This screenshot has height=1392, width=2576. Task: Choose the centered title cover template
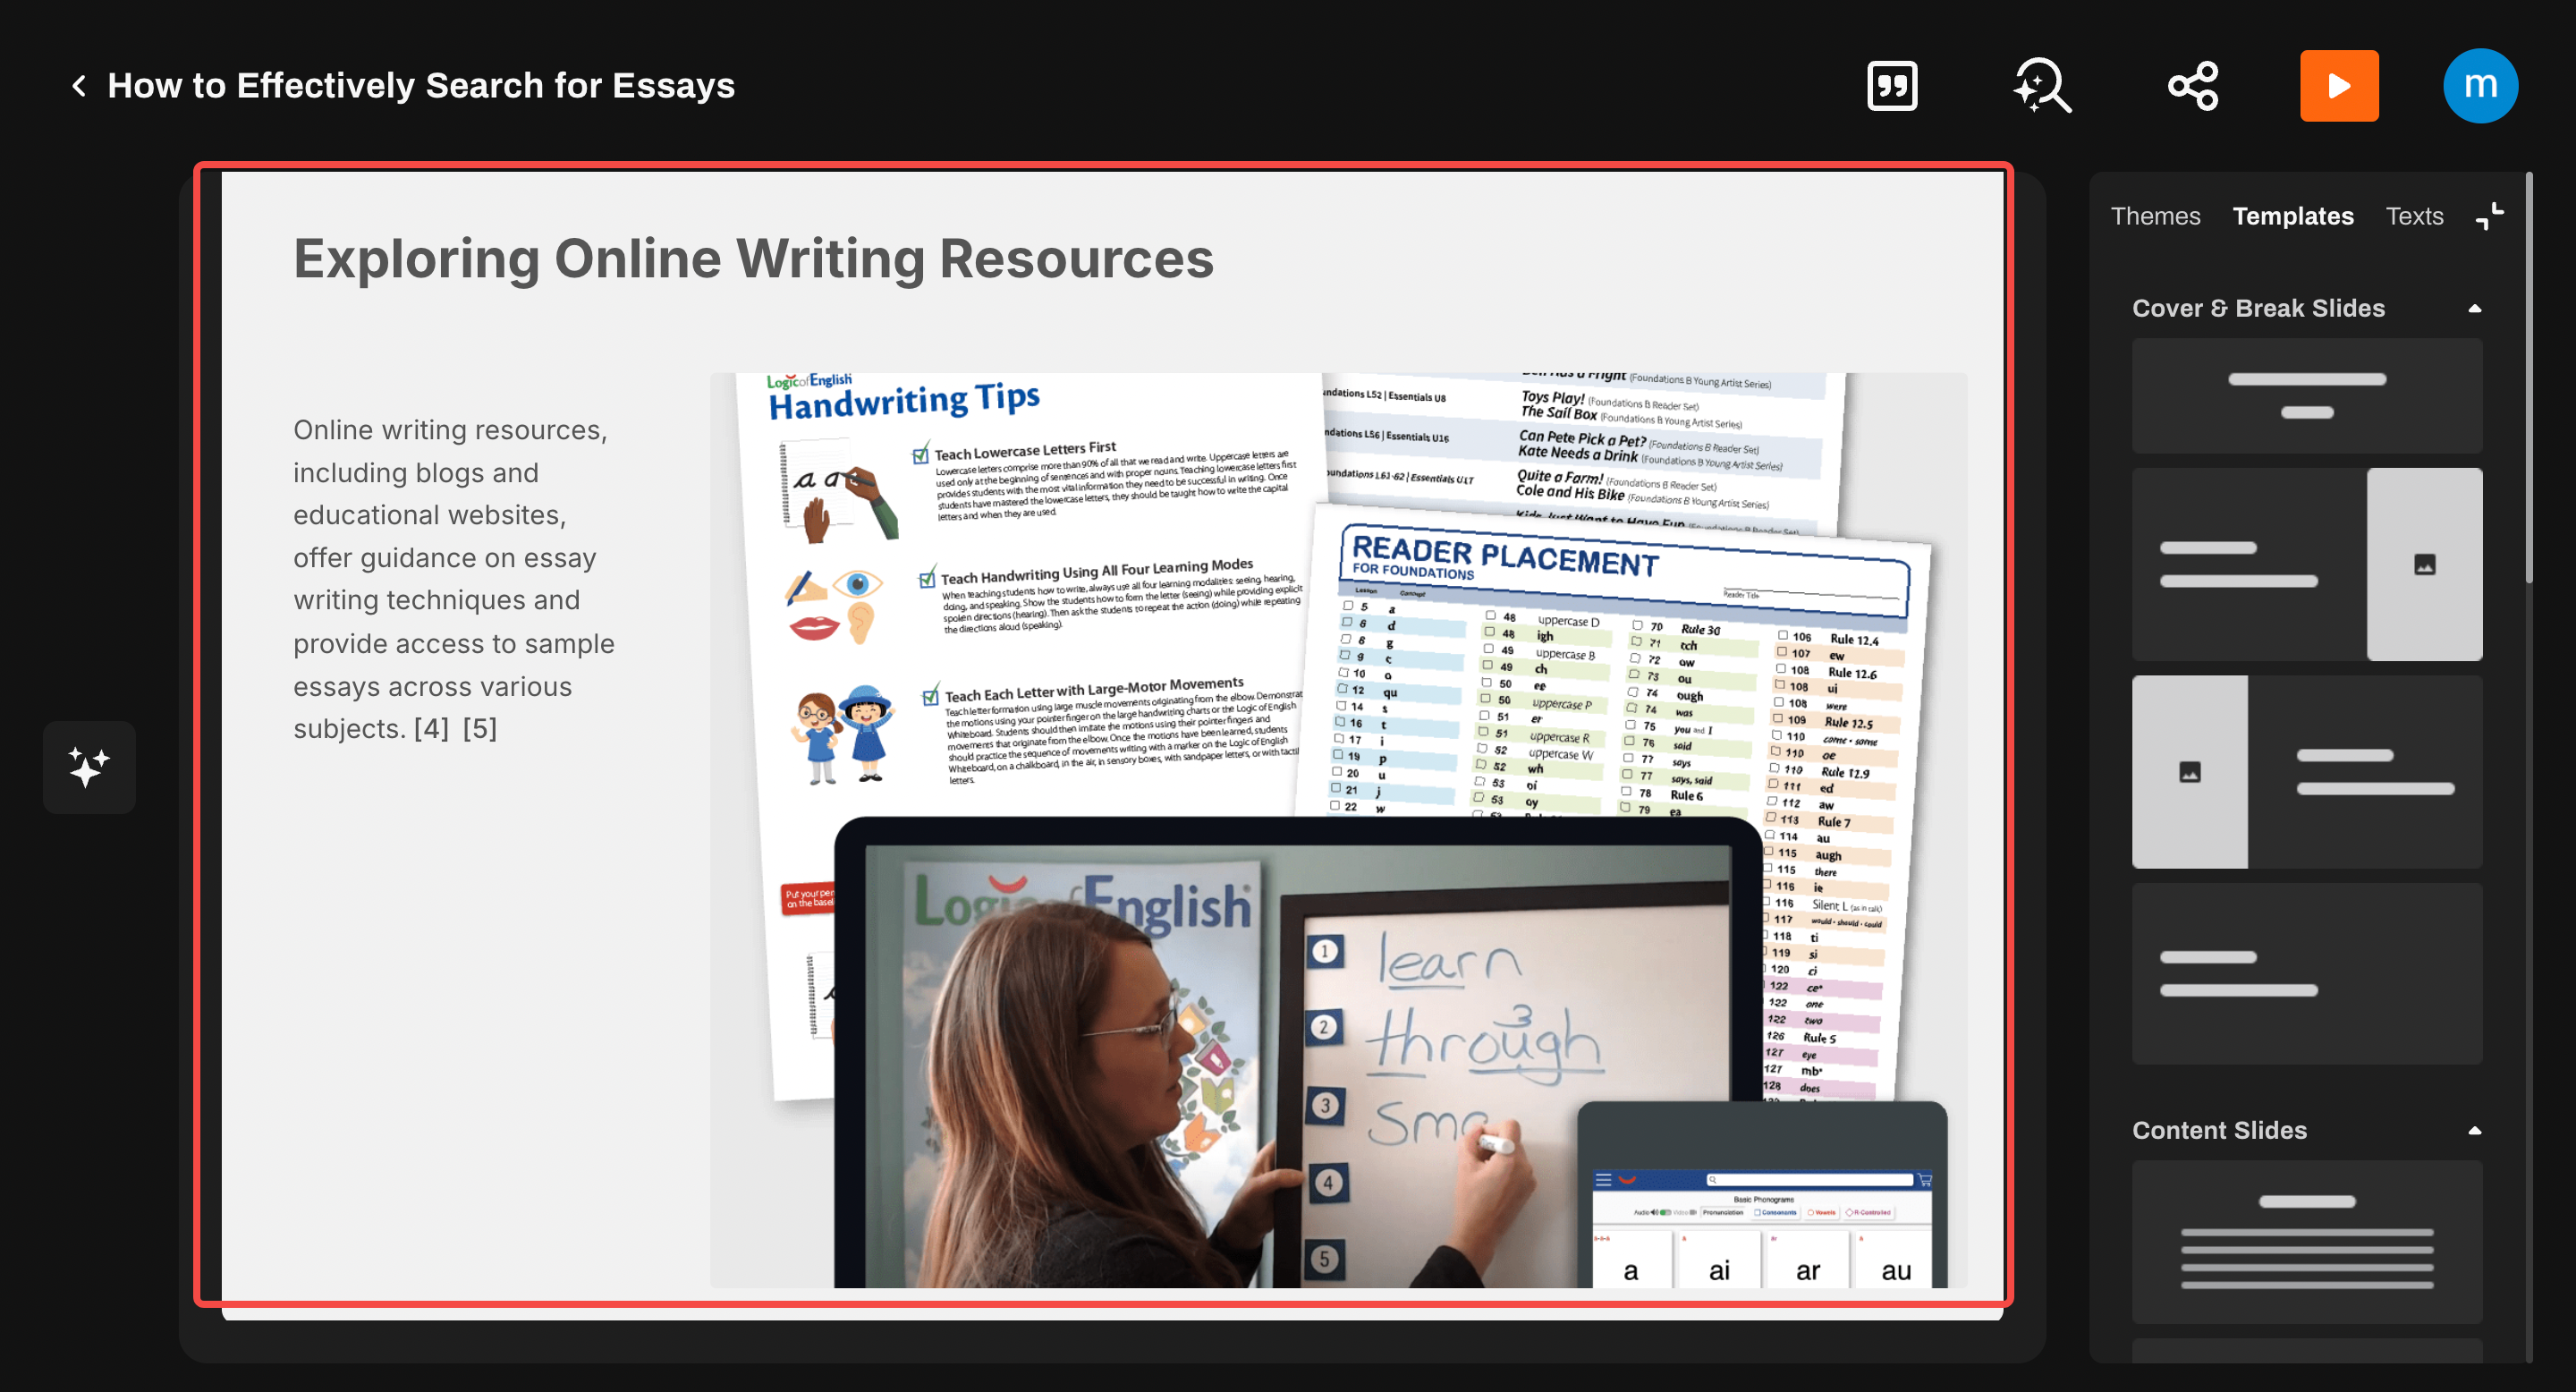coord(2307,396)
